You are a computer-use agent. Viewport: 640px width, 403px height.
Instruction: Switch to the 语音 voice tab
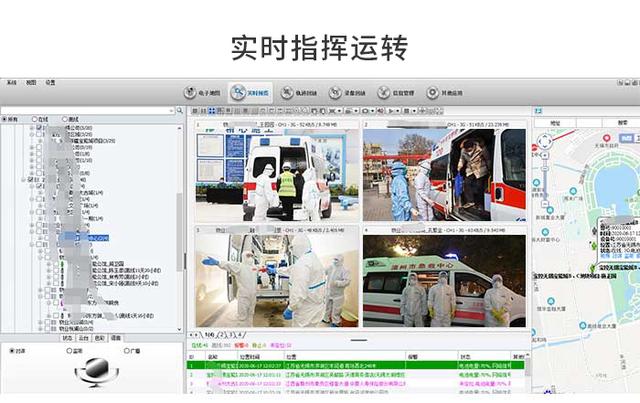click(115, 338)
